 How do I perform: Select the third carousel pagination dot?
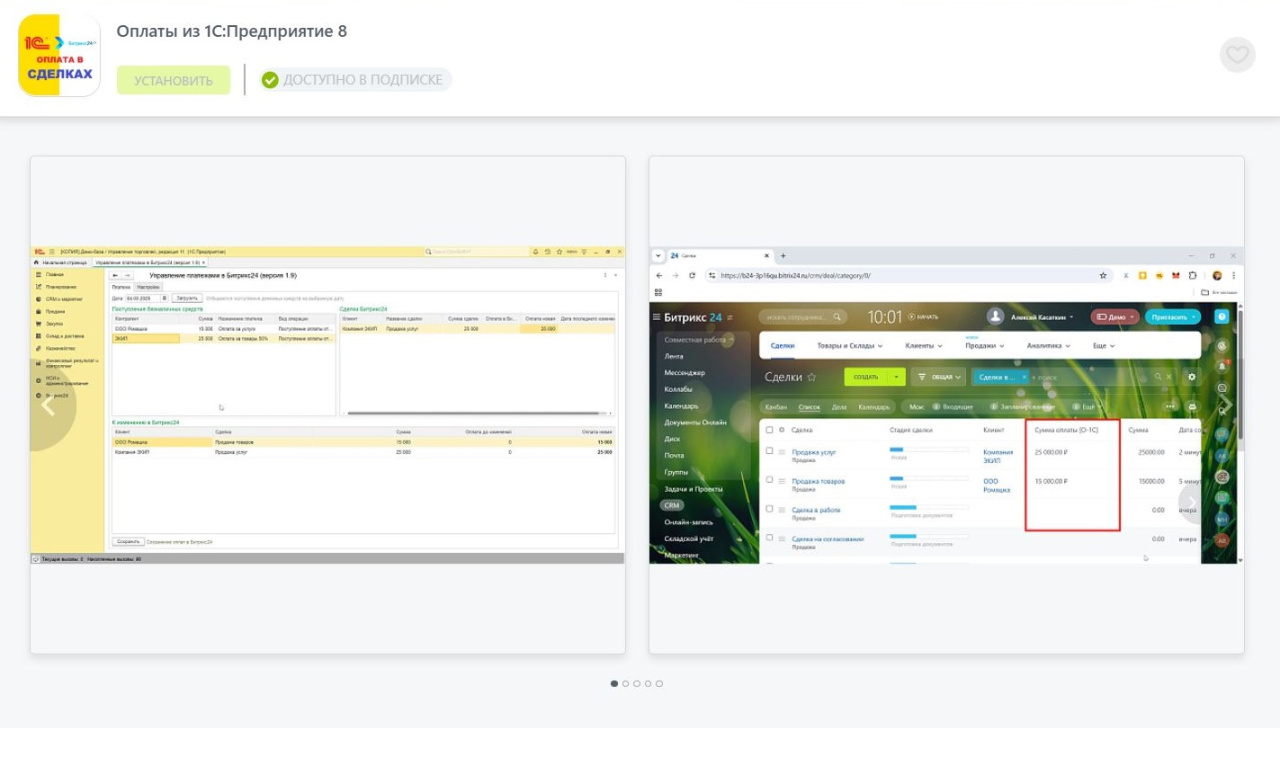[637, 684]
